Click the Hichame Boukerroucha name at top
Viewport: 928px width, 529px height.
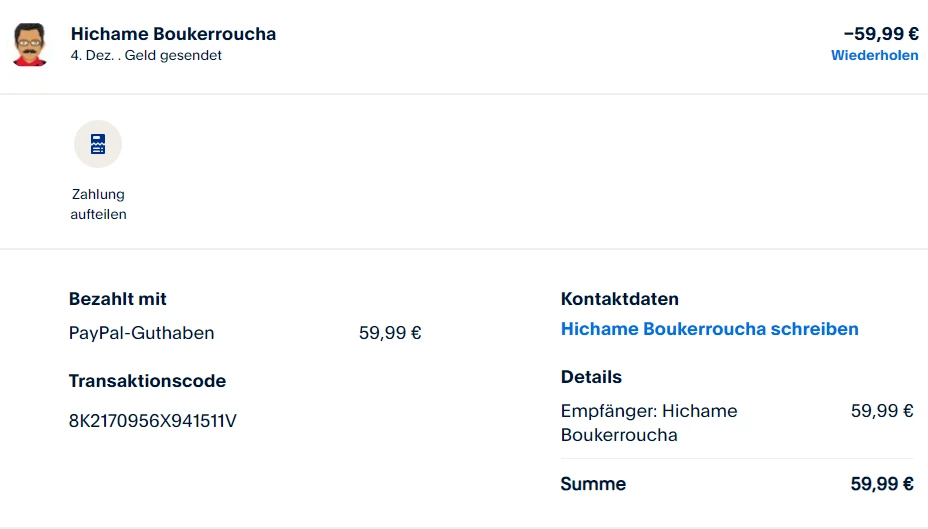pos(173,34)
